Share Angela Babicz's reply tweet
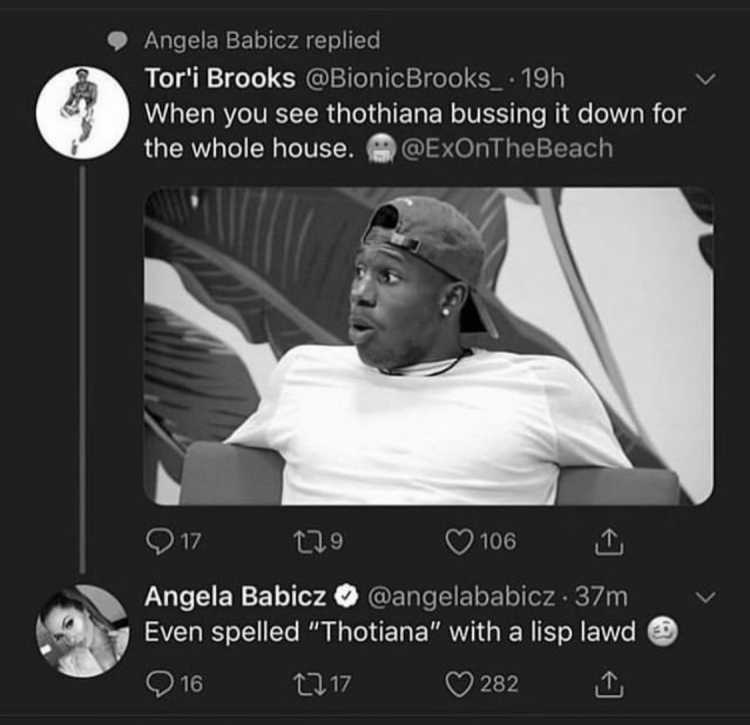 coord(609,684)
